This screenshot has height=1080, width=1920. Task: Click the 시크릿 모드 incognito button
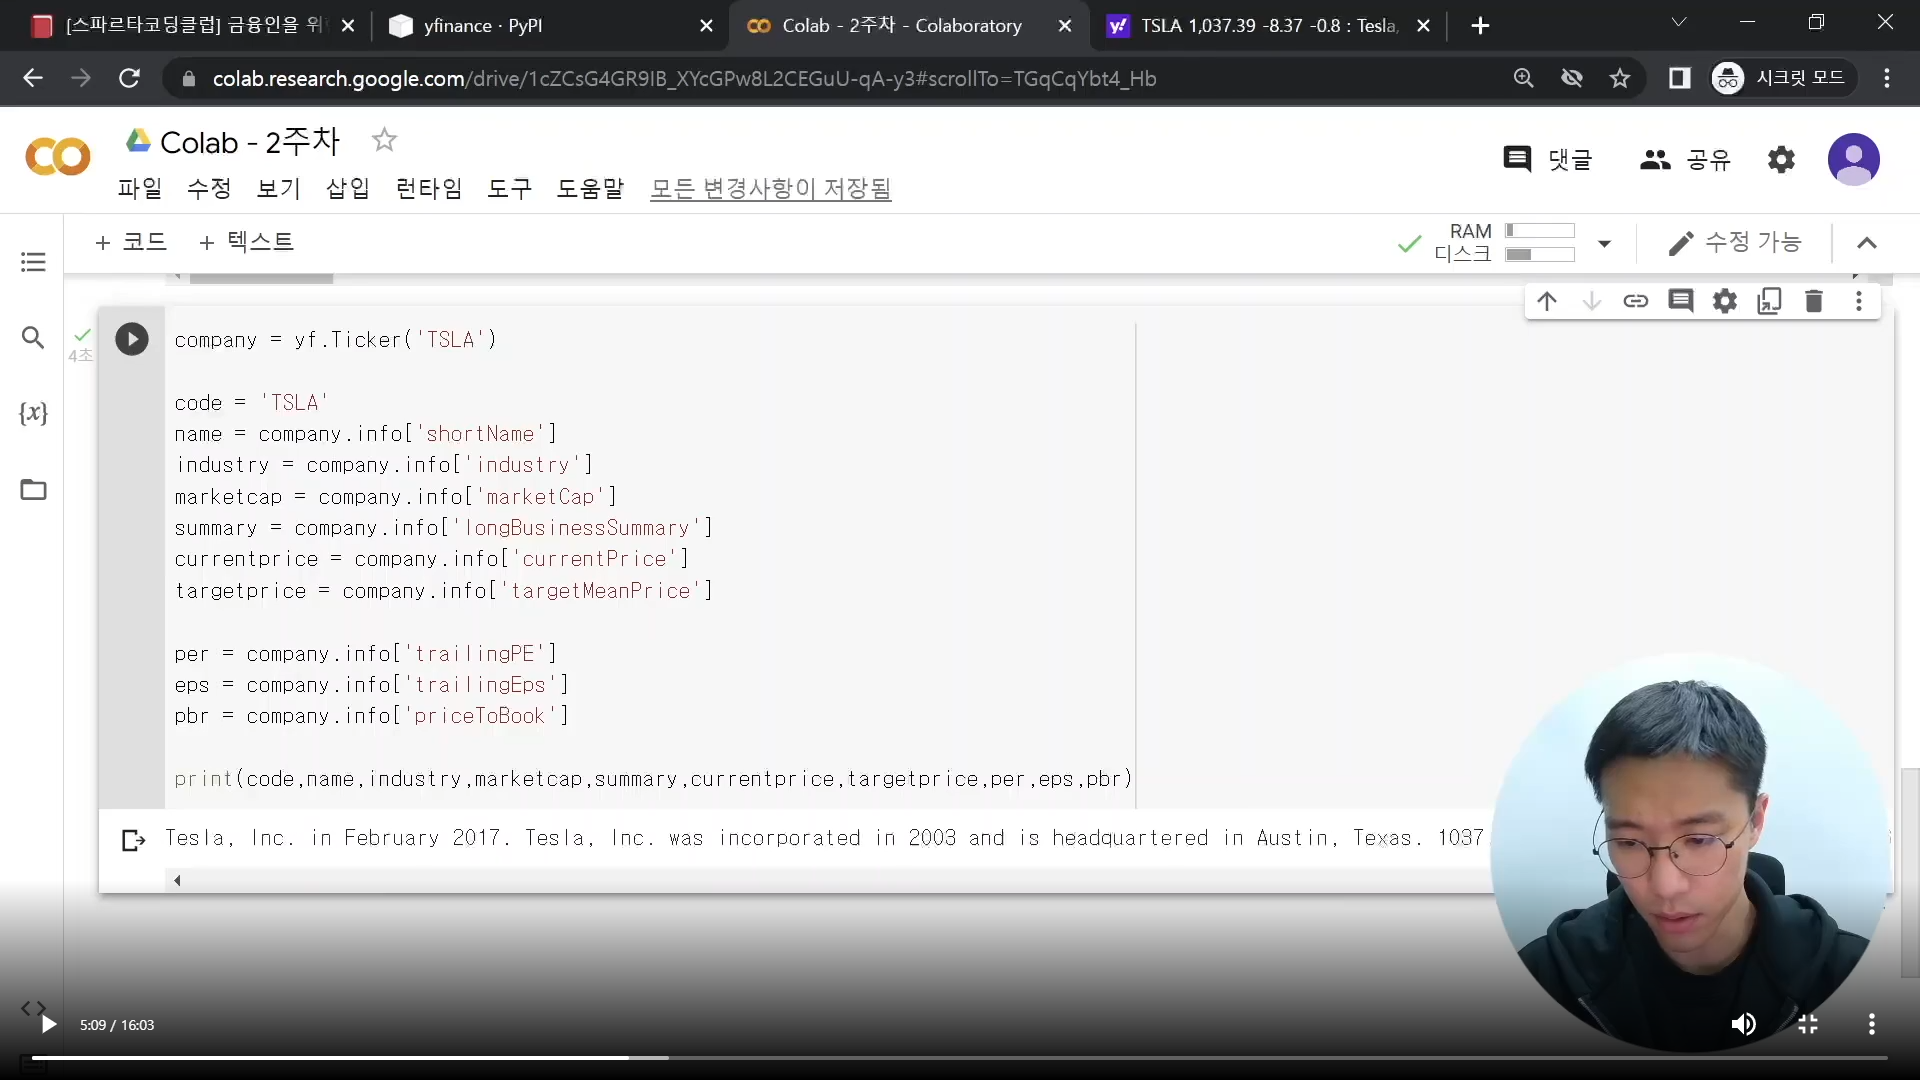pos(1784,78)
